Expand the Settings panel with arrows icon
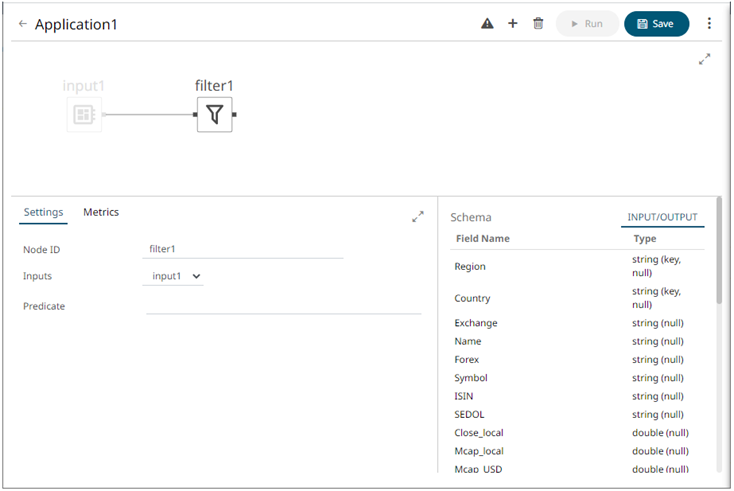The image size is (734, 491). 418,216
